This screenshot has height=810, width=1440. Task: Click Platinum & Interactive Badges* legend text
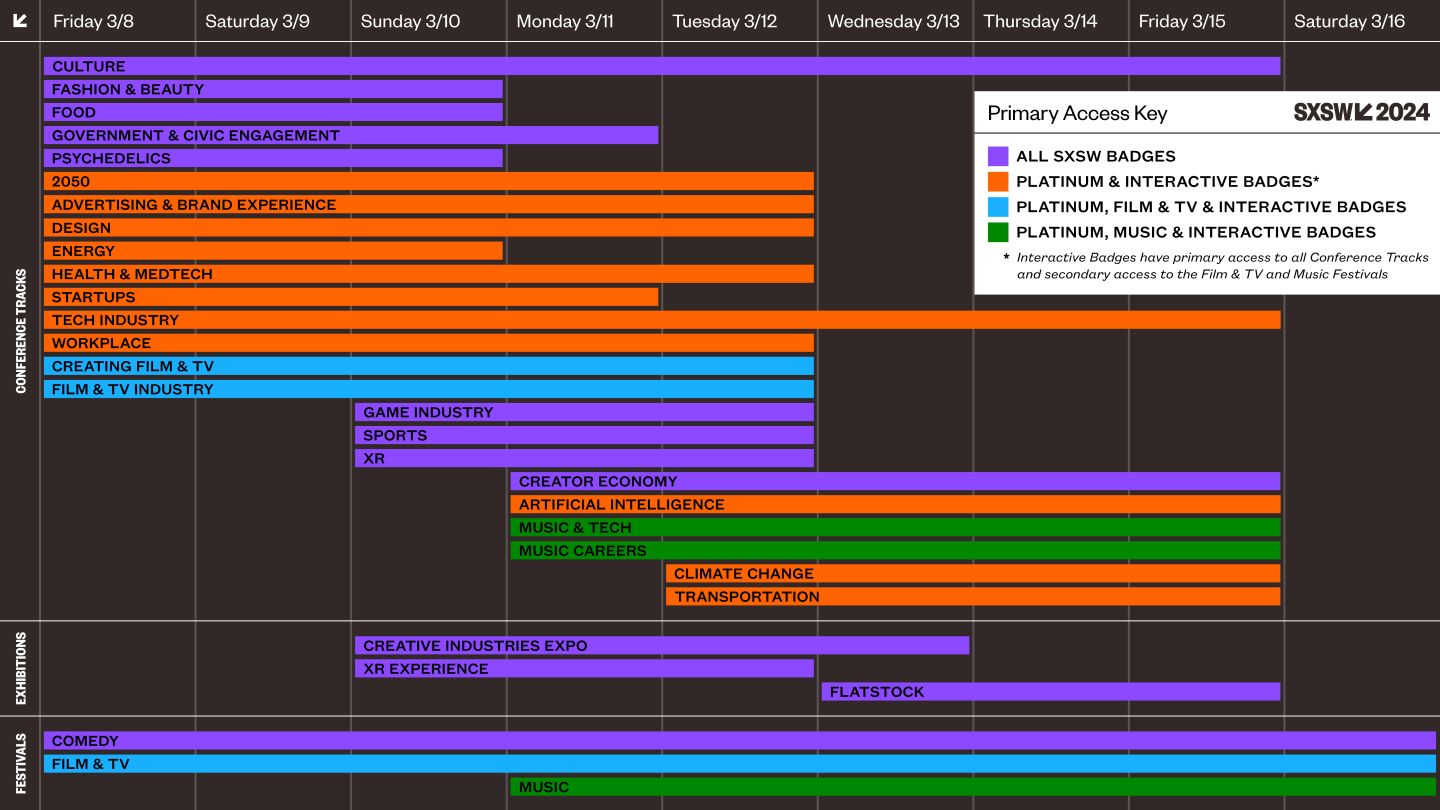pos(1168,181)
